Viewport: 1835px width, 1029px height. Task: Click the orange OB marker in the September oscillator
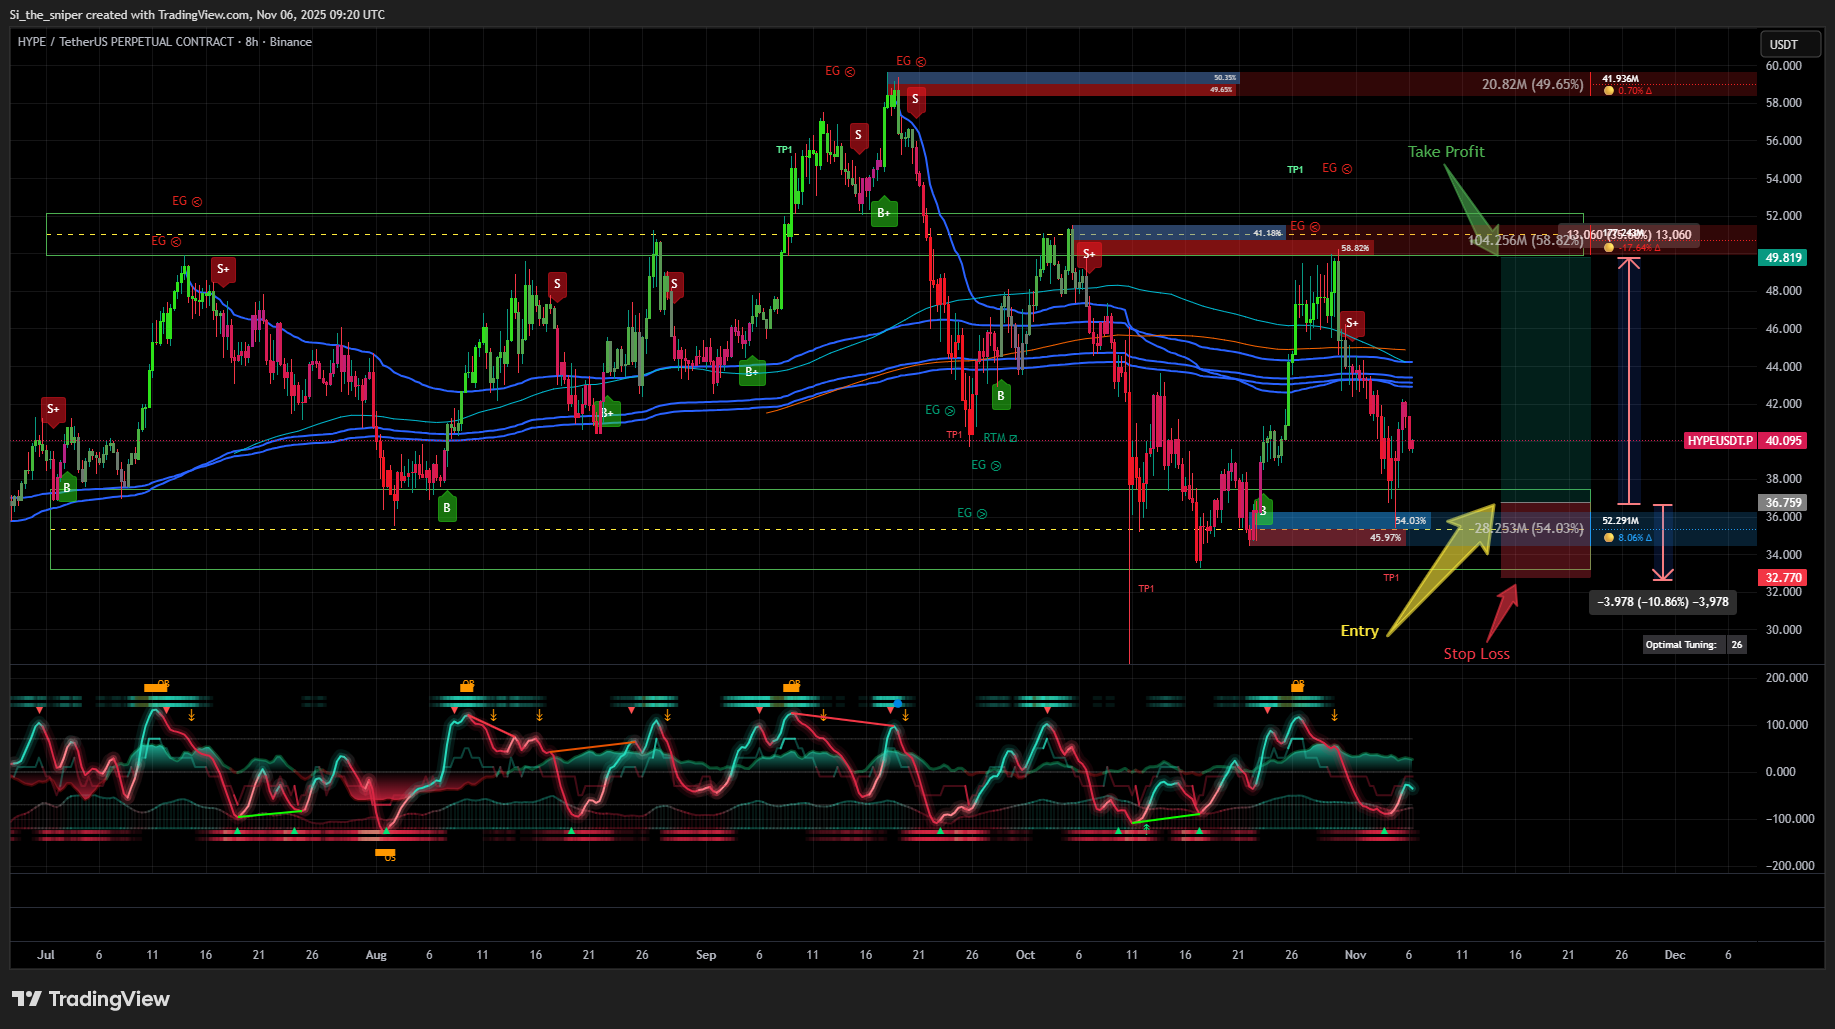(792, 686)
